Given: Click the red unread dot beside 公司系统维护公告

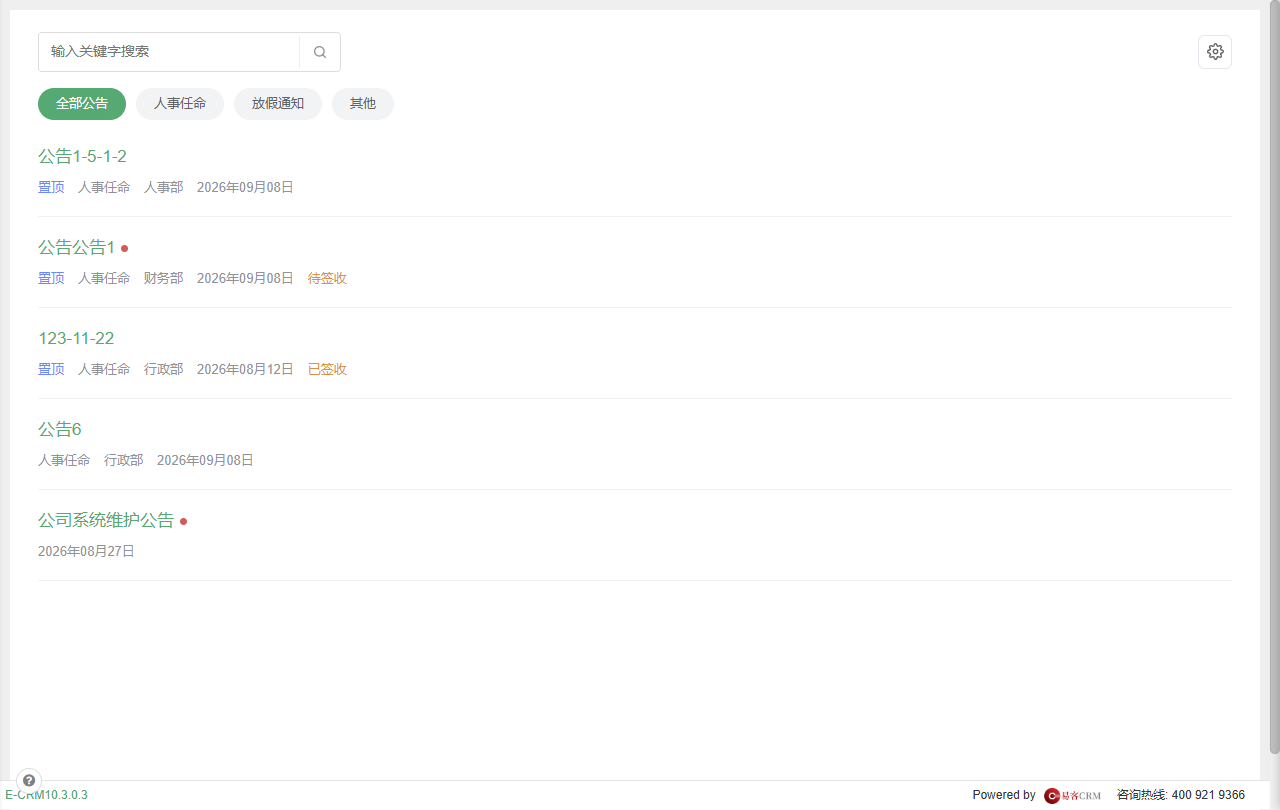Looking at the screenshot, I should [184, 521].
